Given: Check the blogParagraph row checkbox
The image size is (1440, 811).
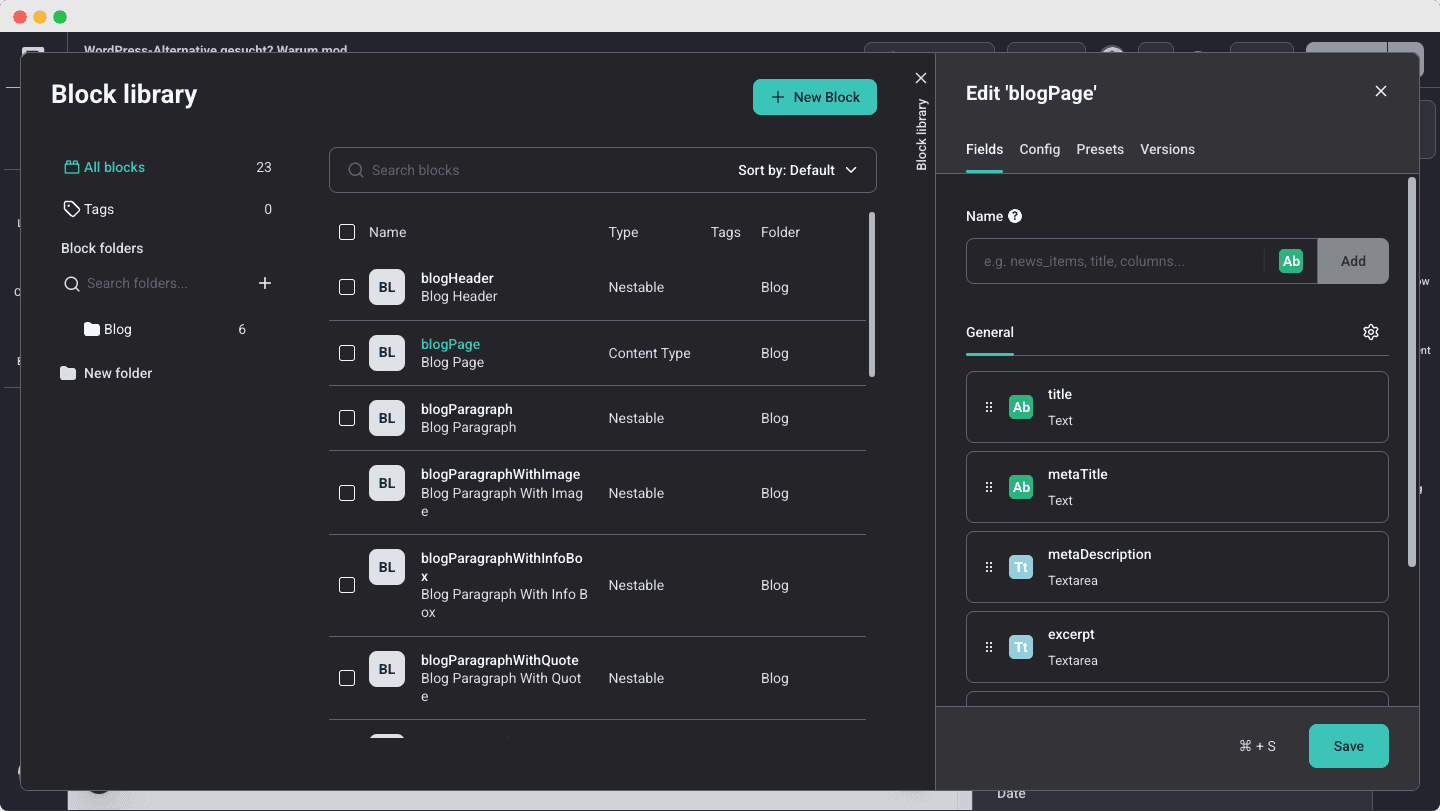Looking at the screenshot, I should [x=347, y=418].
